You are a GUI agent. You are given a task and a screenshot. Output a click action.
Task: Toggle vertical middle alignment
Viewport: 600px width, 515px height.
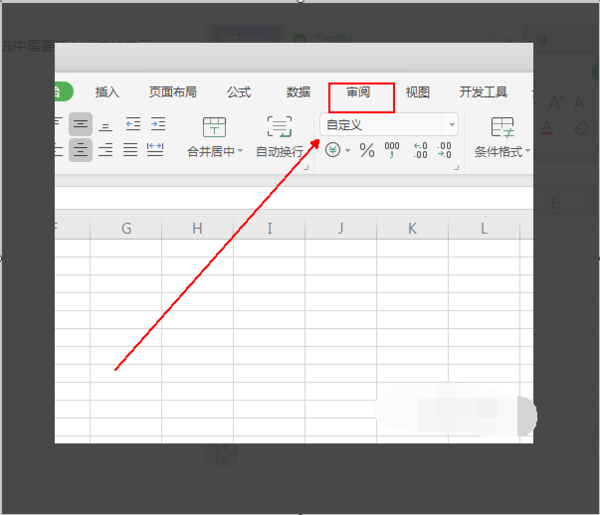coord(80,124)
